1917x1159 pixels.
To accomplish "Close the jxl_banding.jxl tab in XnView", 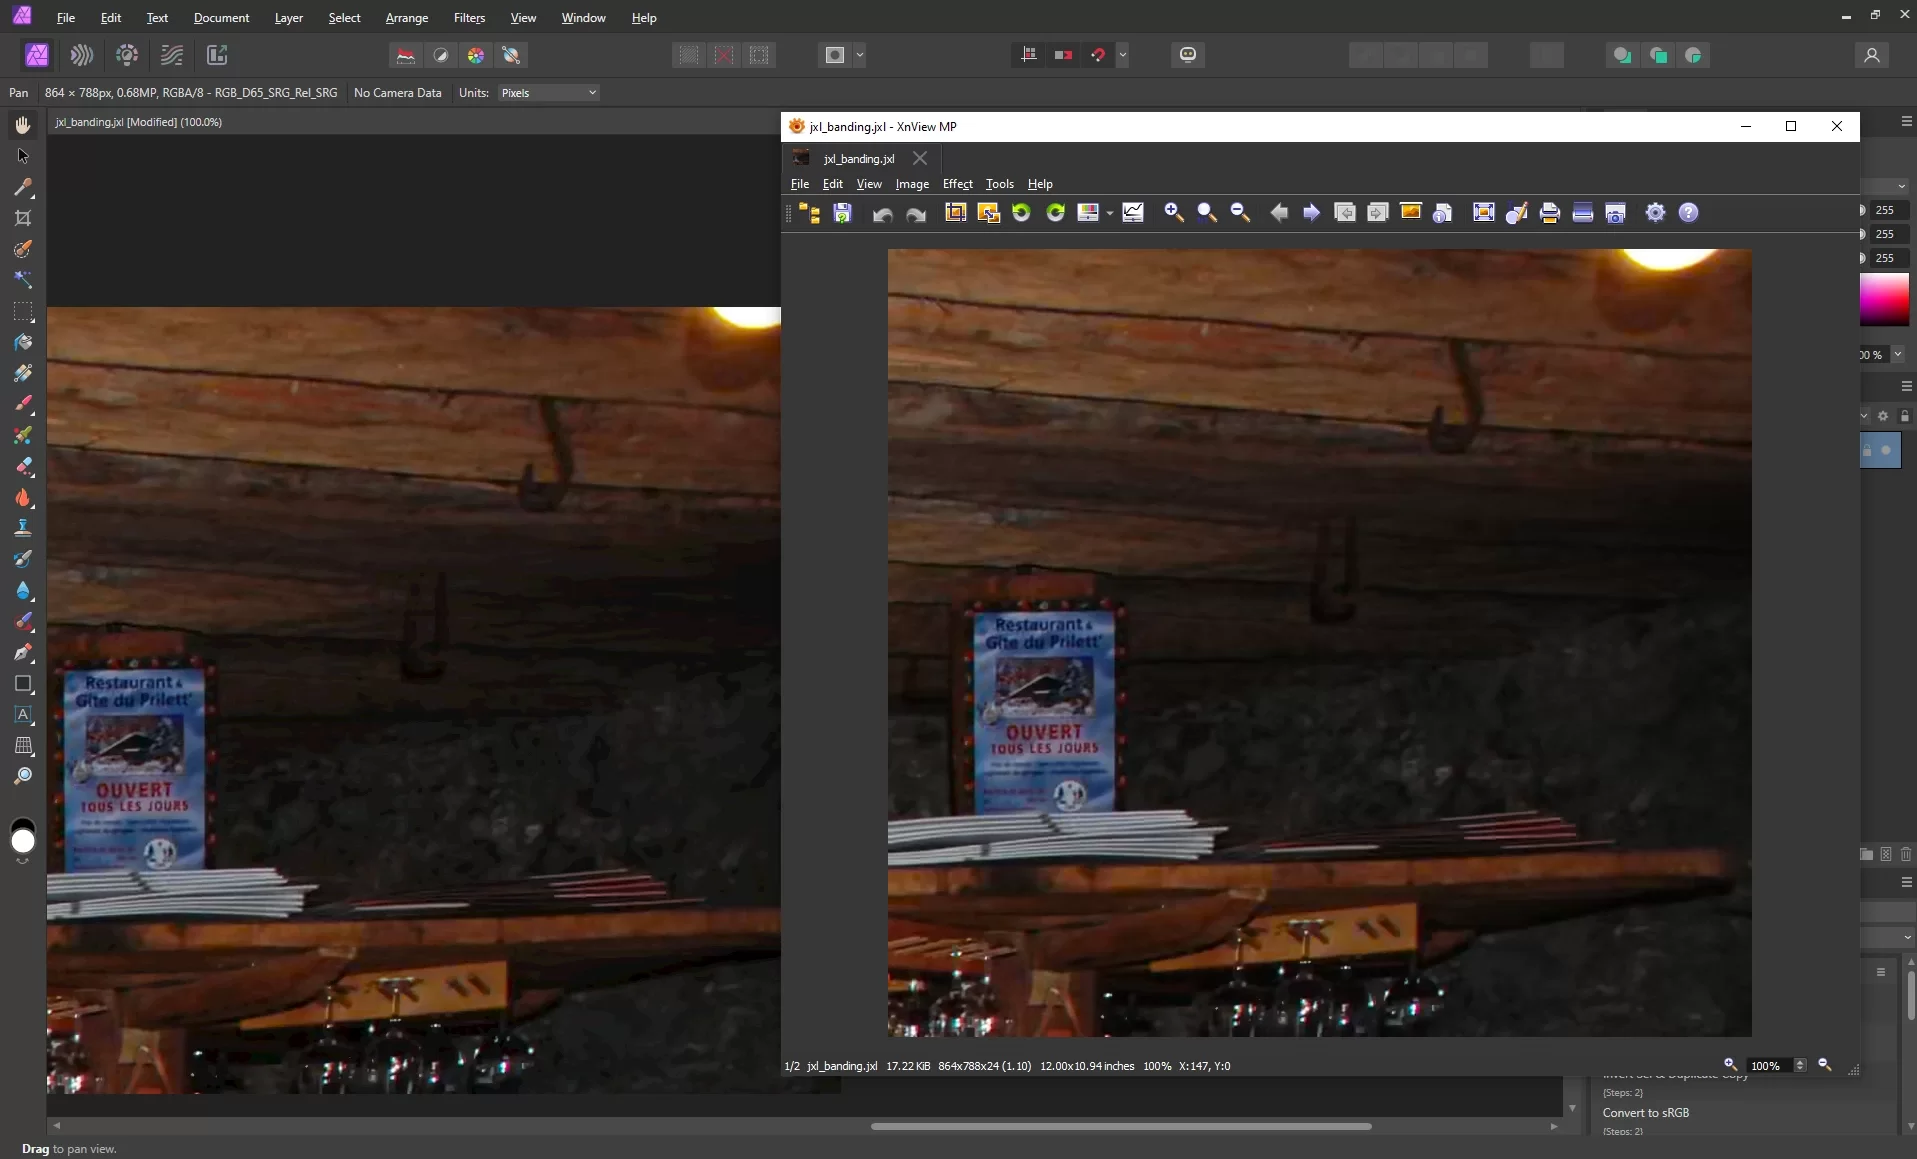I will [919, 159].
